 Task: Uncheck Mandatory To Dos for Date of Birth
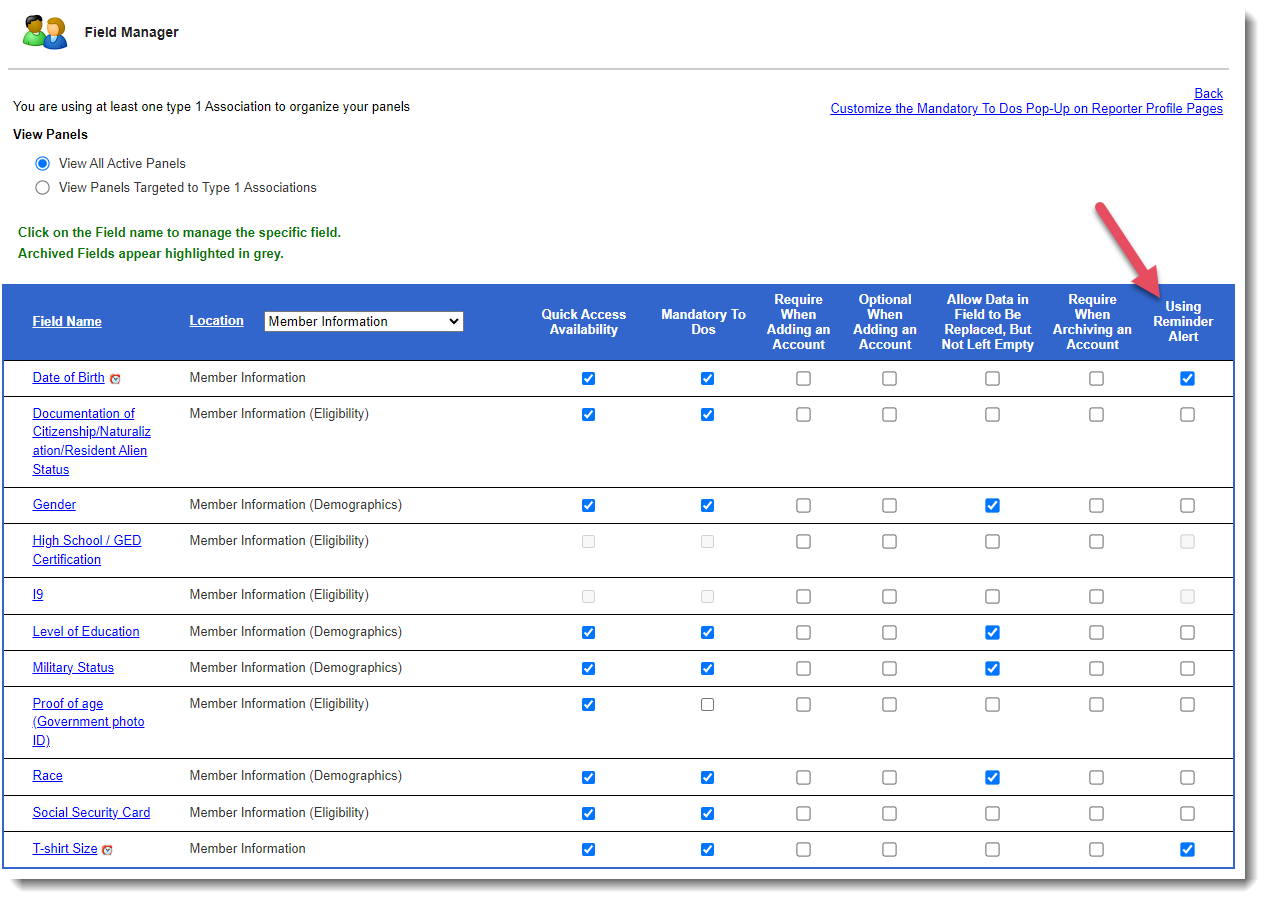(707, 379)
